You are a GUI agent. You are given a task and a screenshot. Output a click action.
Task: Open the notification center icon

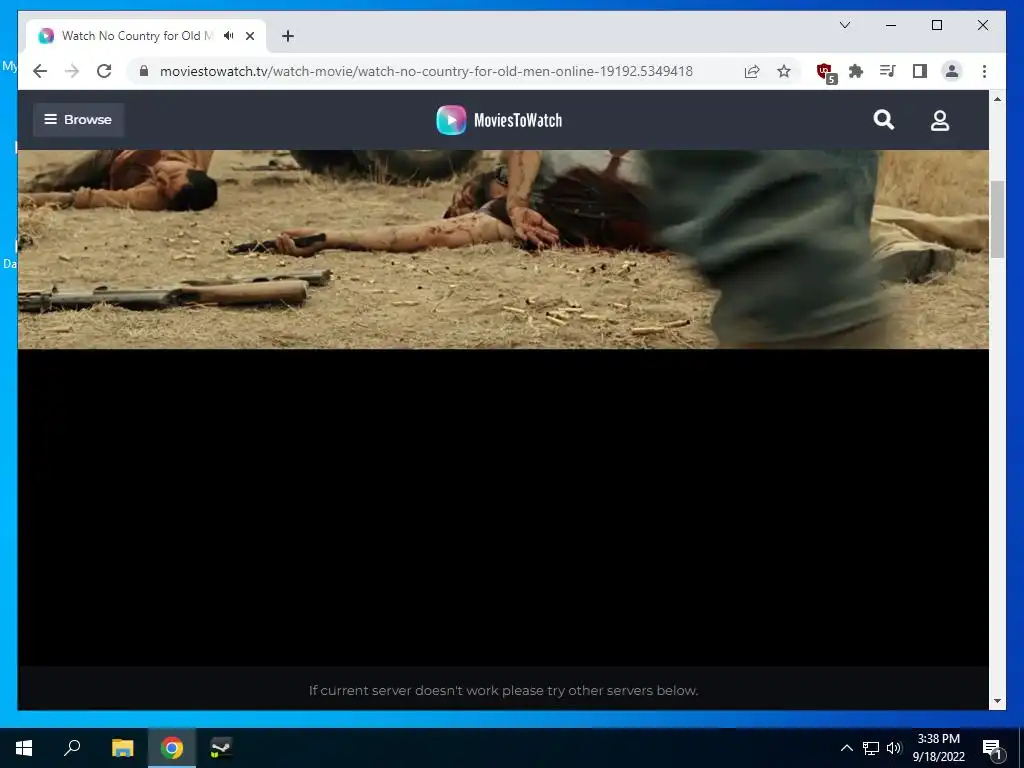click(992, 748)
